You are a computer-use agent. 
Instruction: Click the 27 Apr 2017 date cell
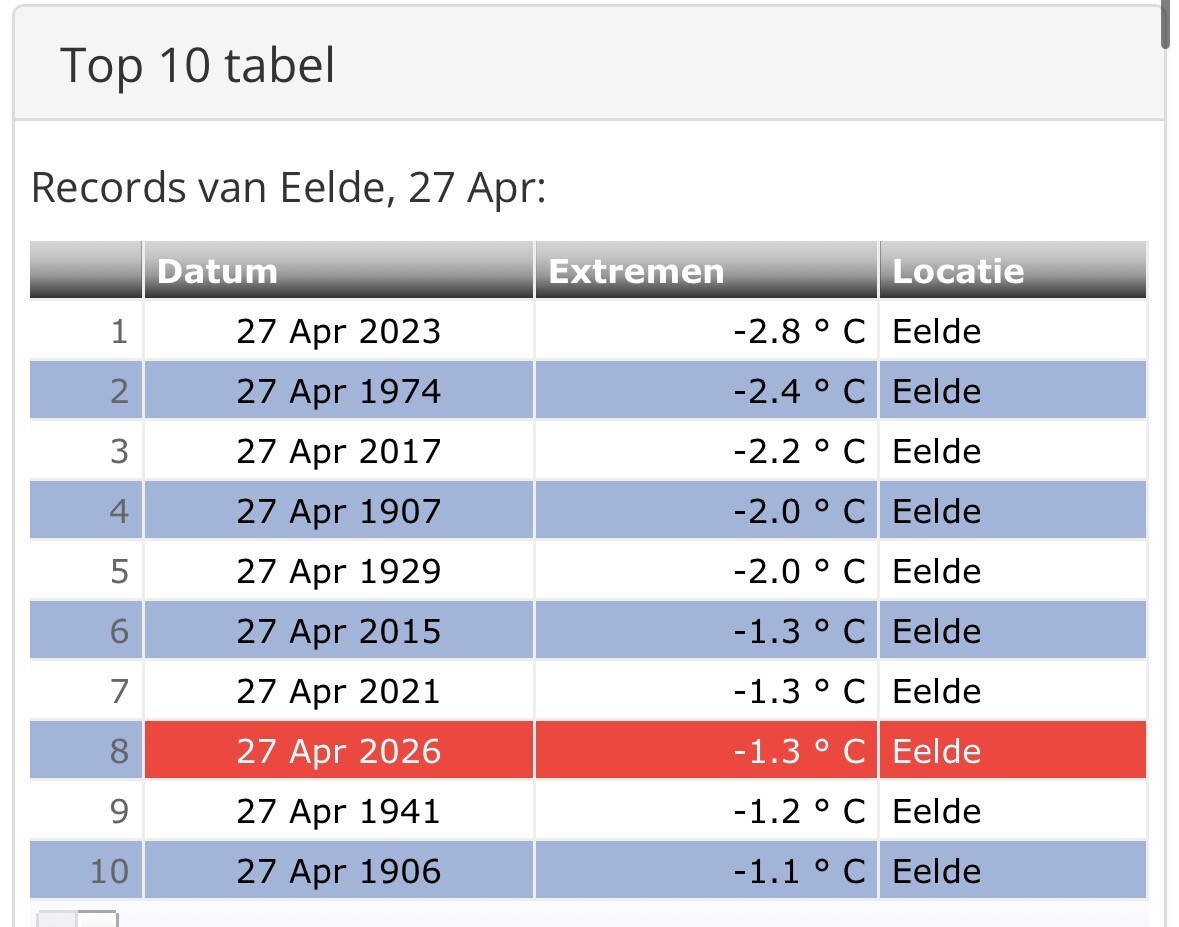(x=338, y=451)
